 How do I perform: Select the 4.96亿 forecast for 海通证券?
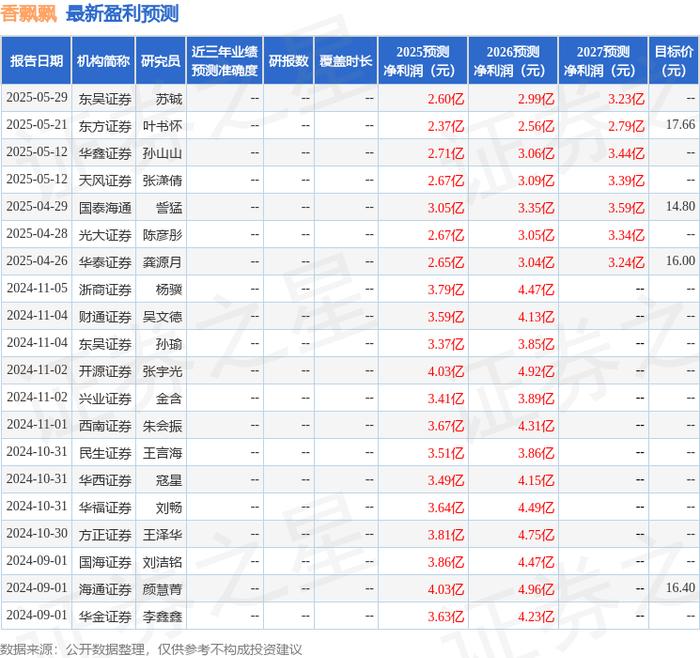pyautogui.click(x=536, y=589)
